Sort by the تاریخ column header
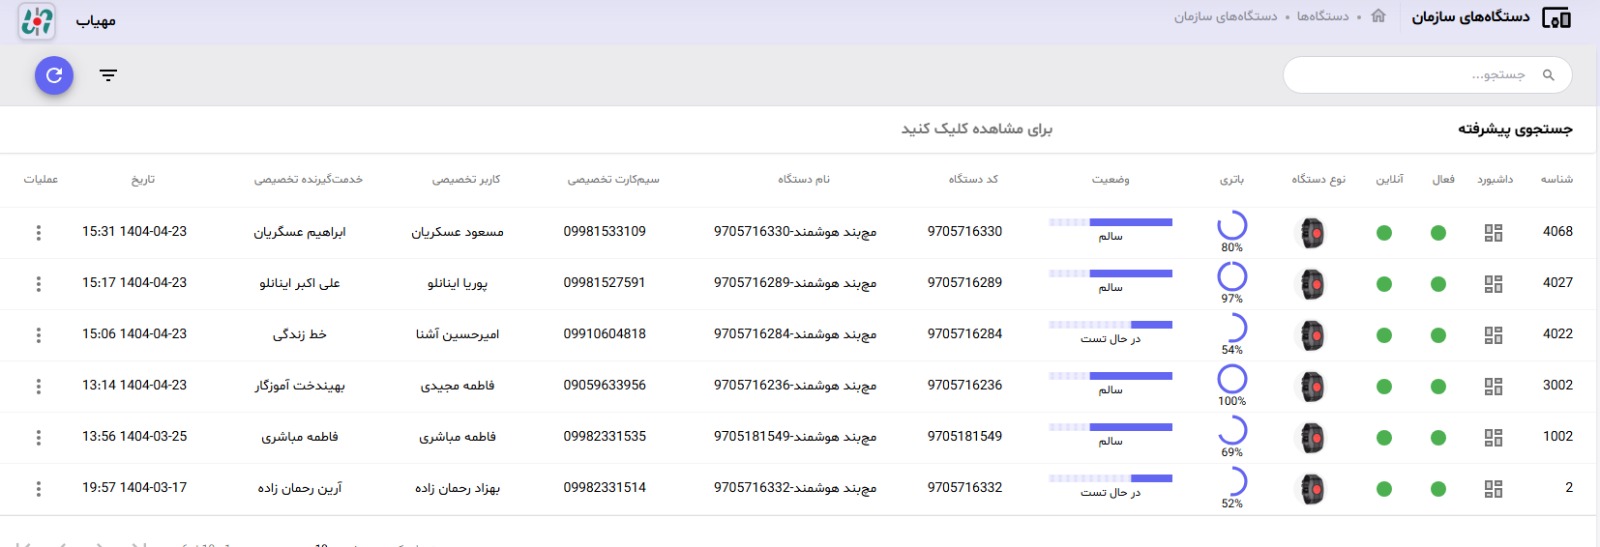 [143, 180]
